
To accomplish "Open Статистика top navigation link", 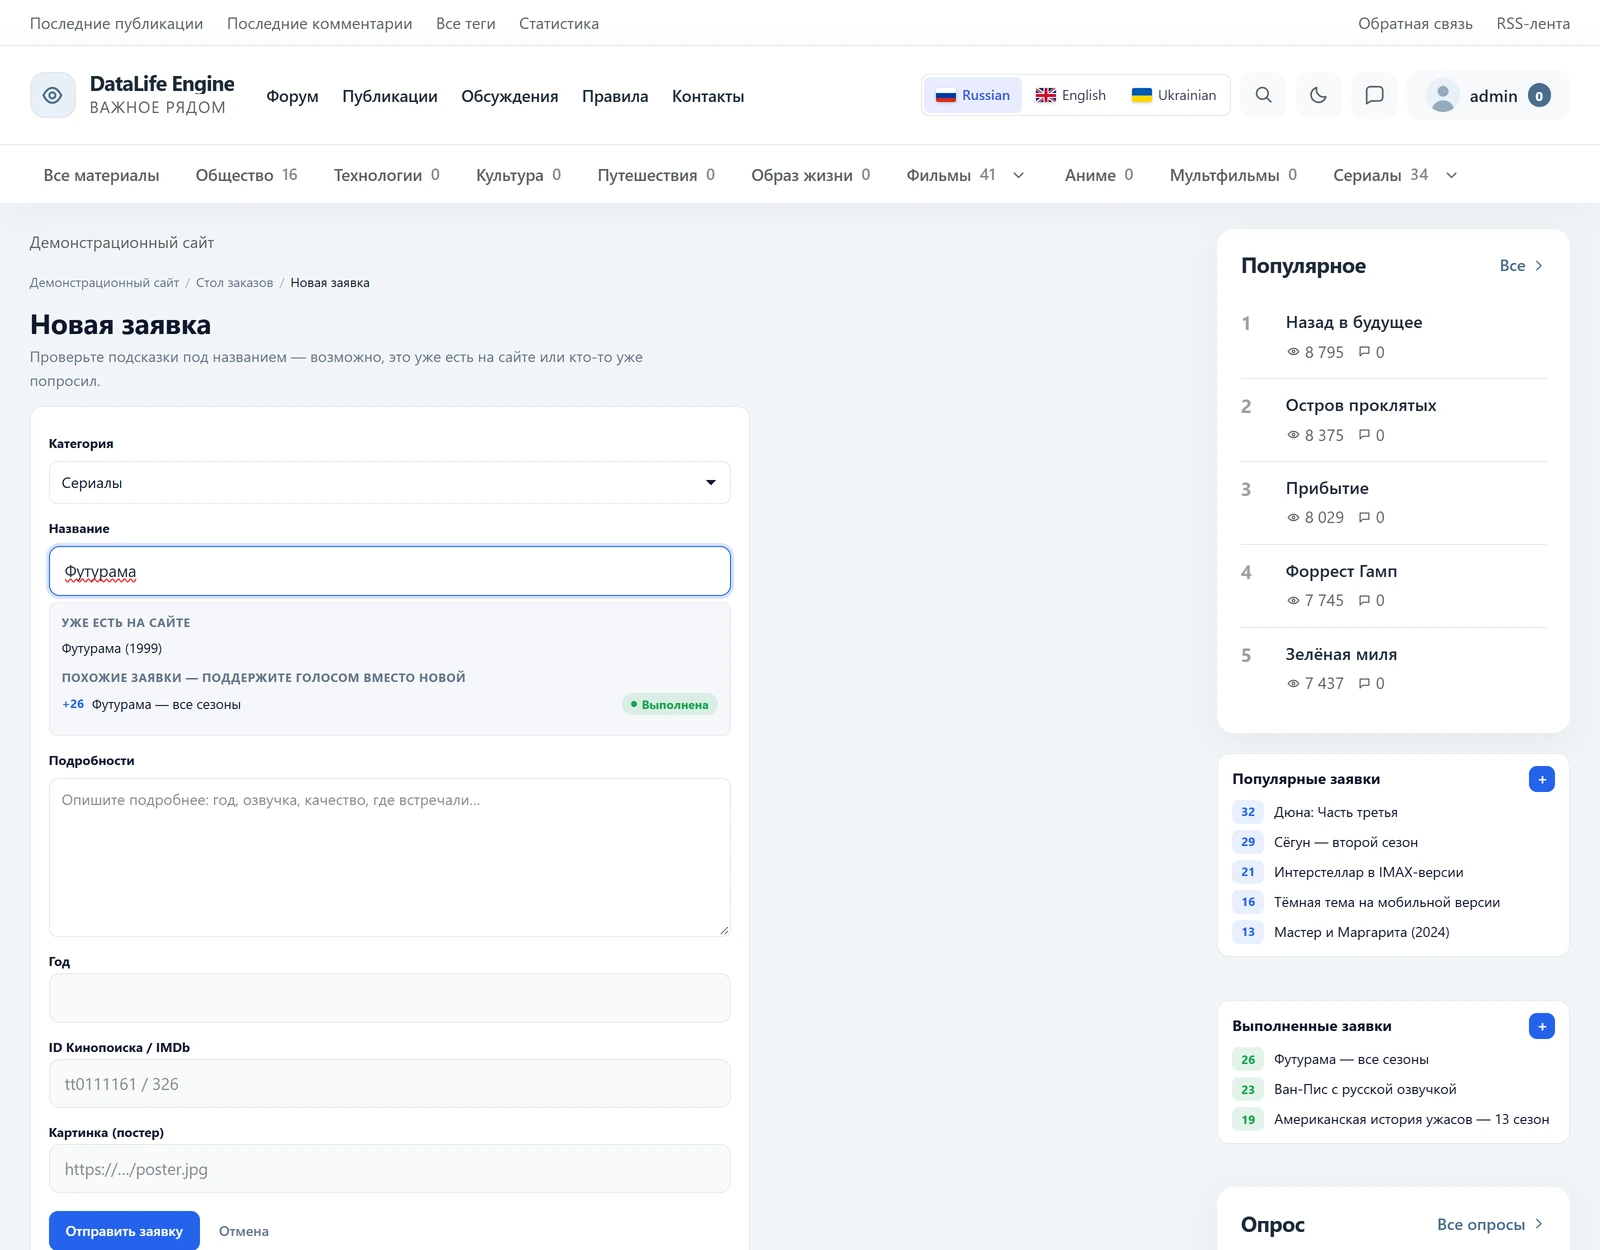I will (x=559, y=23).
